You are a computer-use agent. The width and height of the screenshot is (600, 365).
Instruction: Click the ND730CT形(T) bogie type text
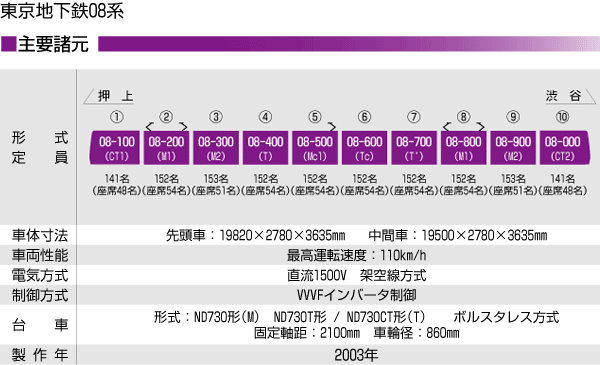[x=386, y=317]
